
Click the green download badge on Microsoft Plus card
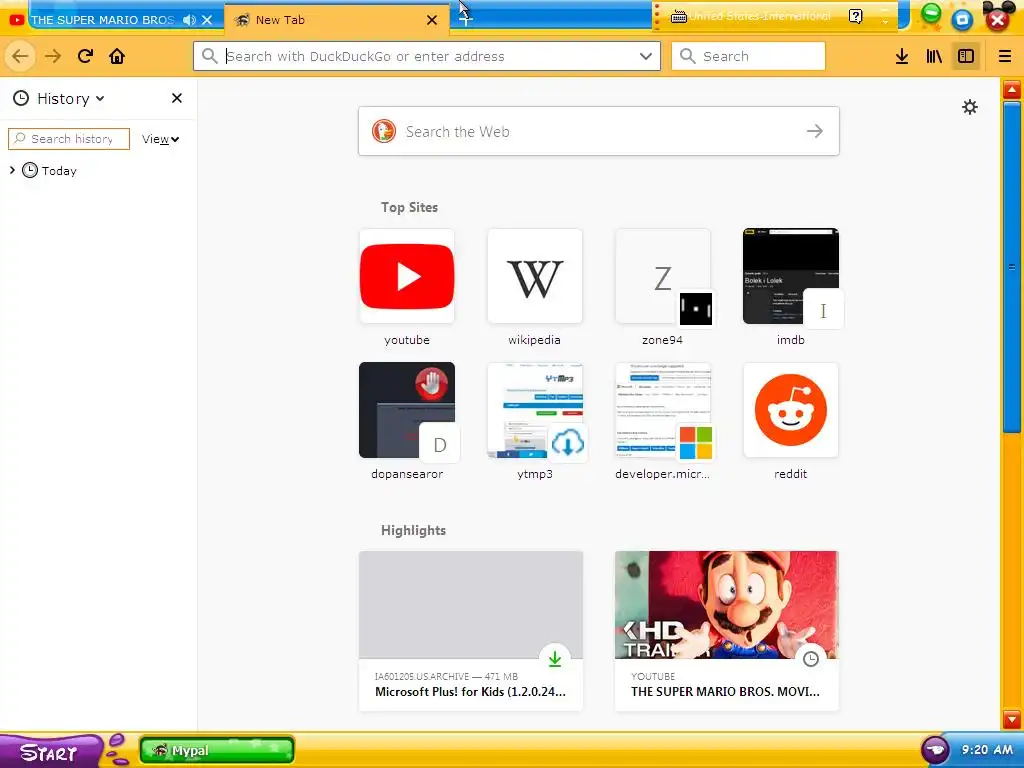pos(554,658)
